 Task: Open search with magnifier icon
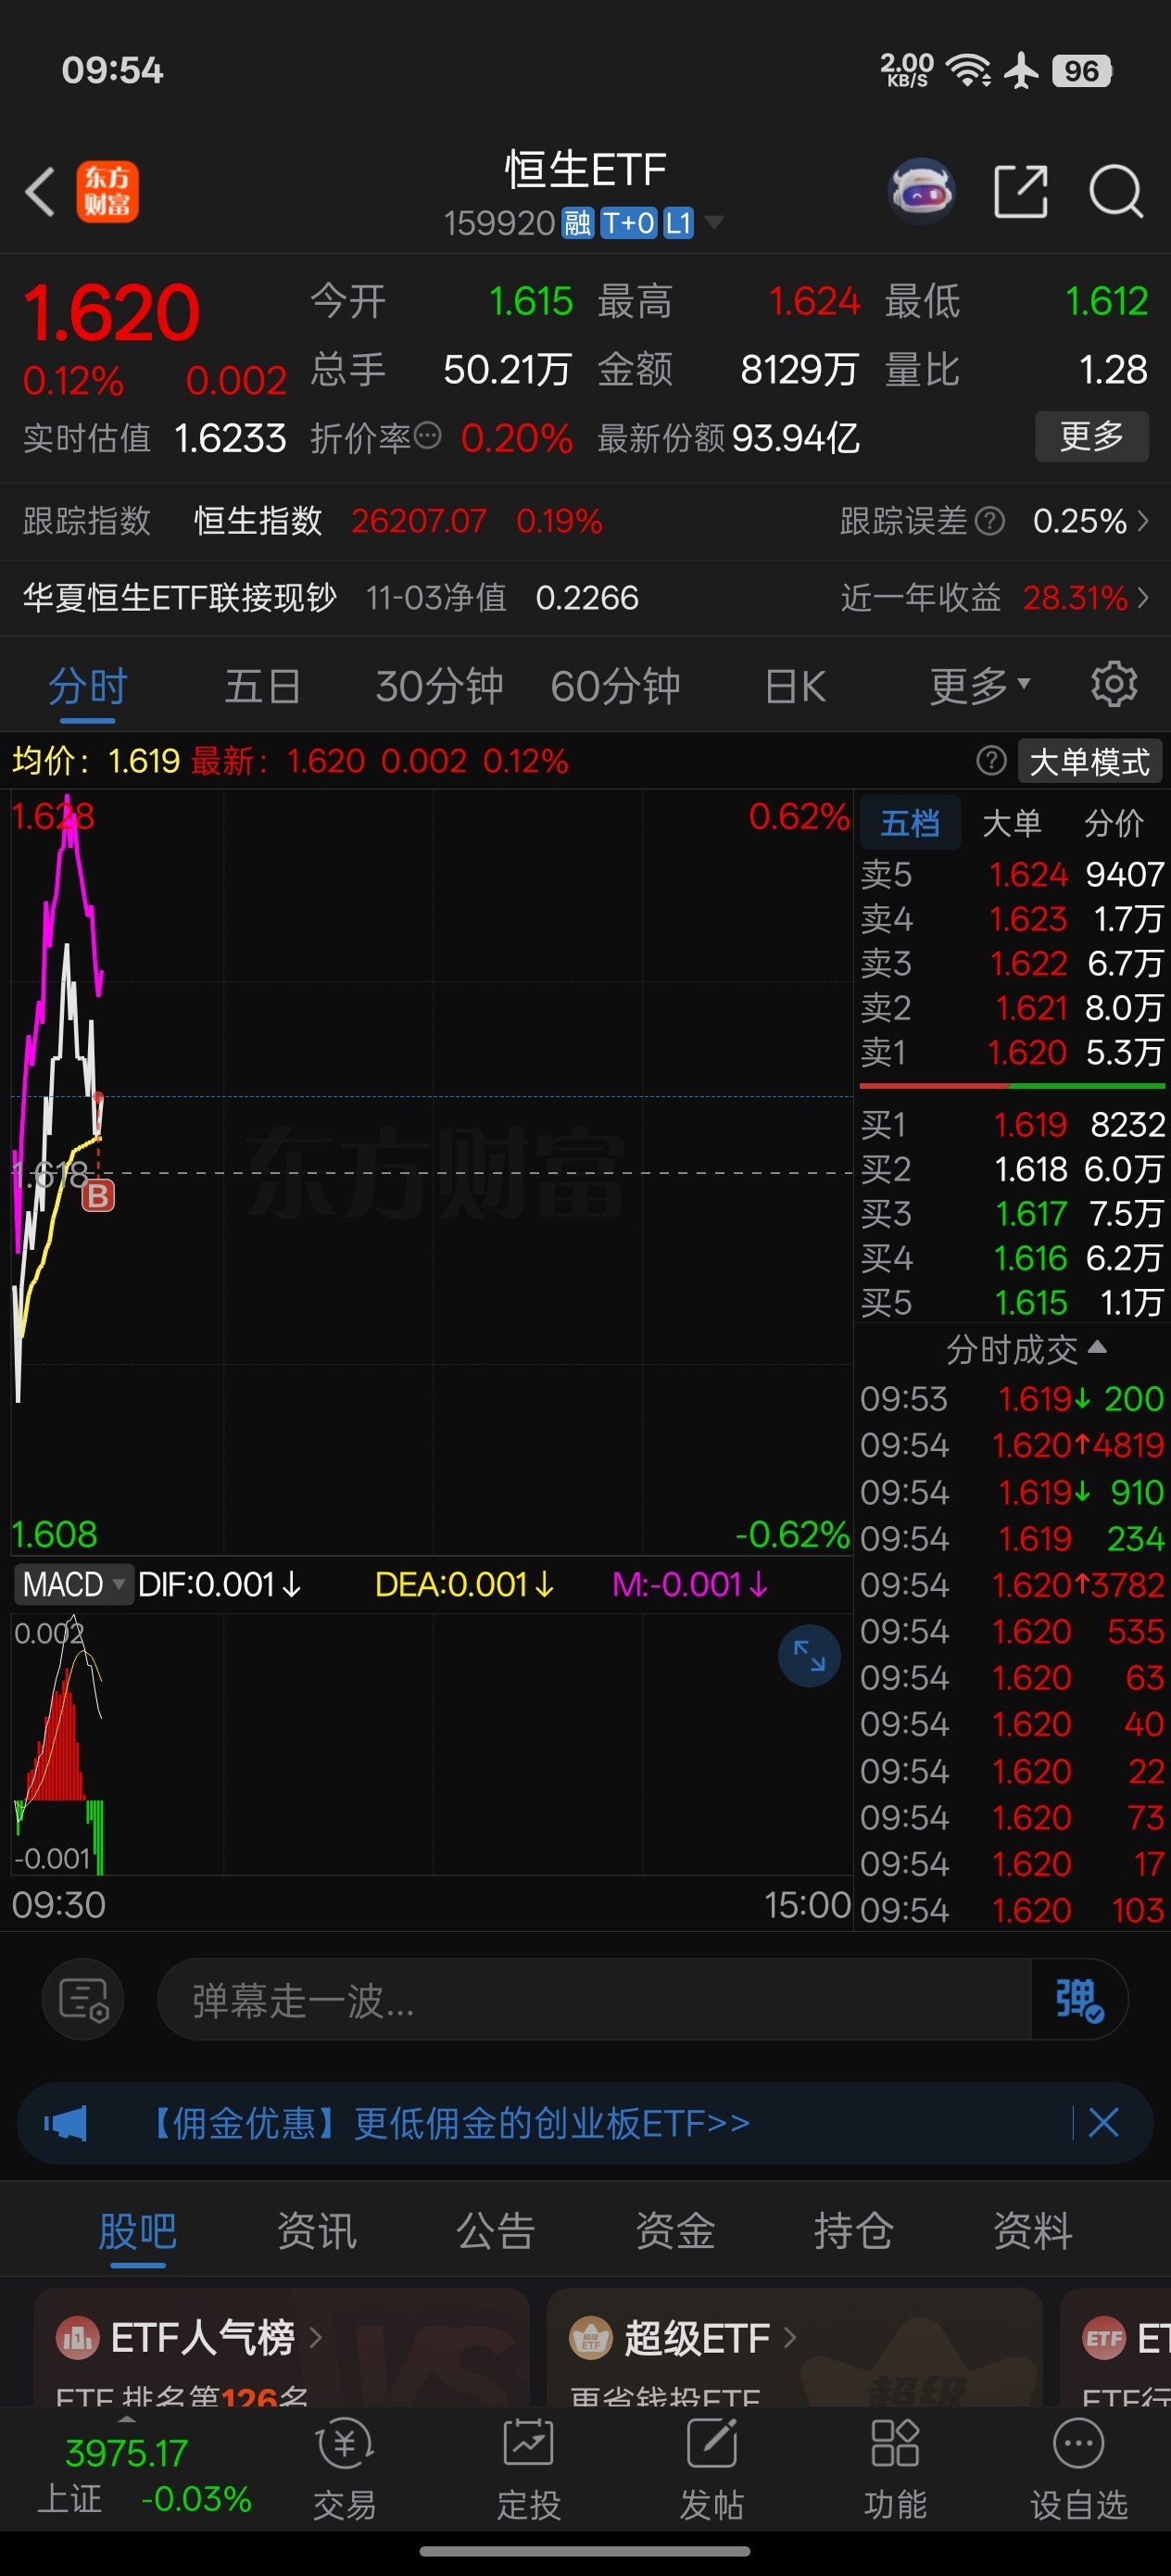[1116, 191]
